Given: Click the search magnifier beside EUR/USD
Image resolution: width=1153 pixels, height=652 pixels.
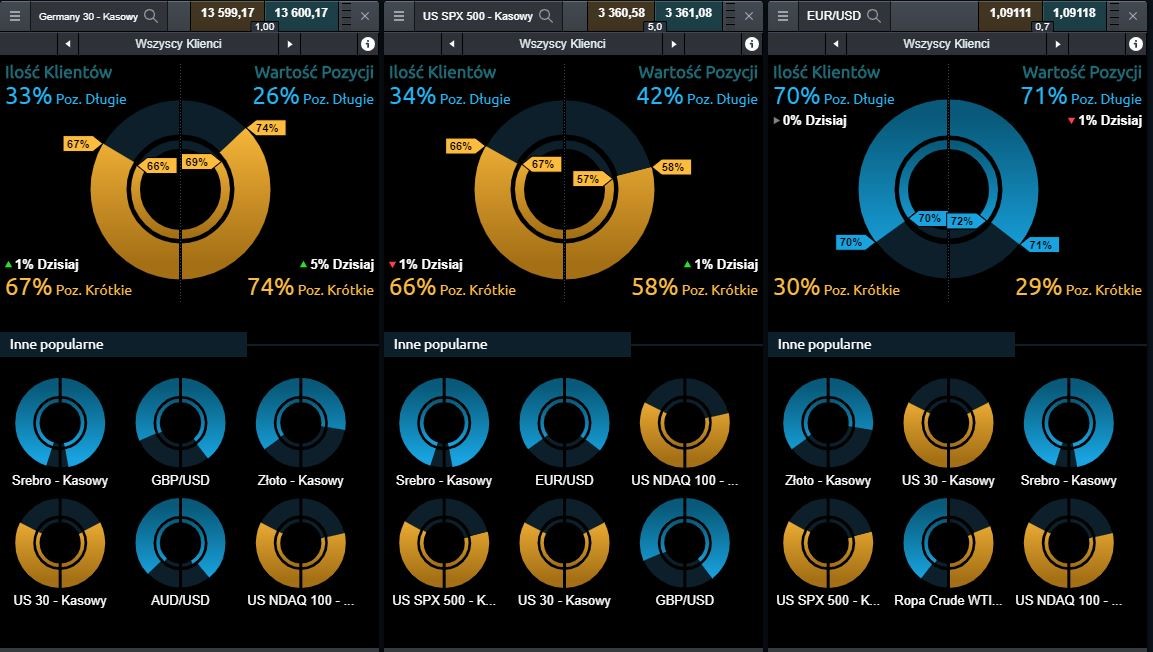Looking at the screenshot, I should (x=874, y=16).
